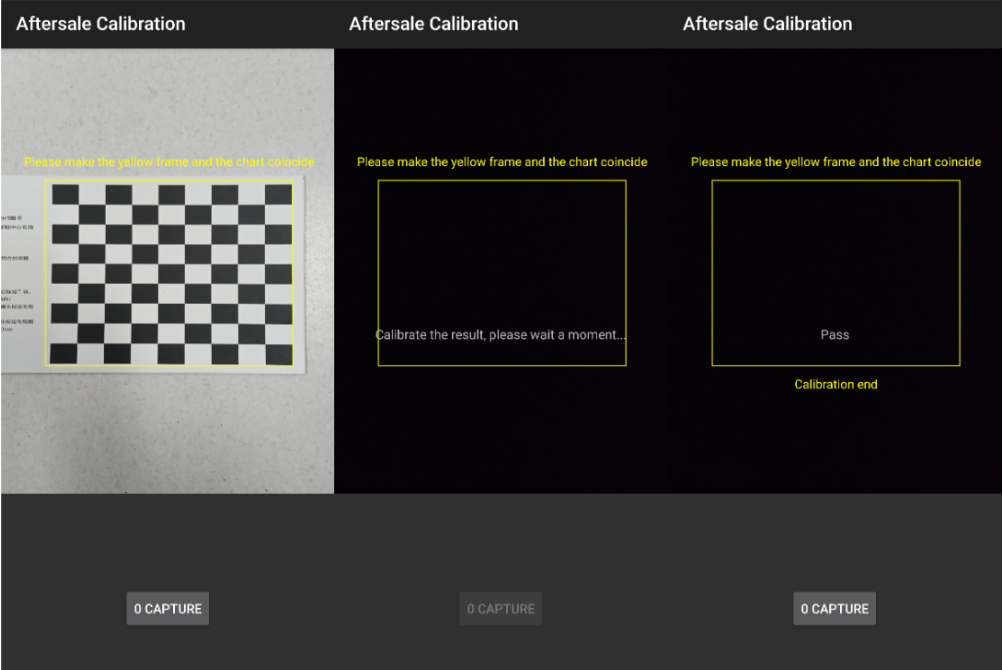Click inside the middle panel's empty yellow frame

(502, 250)
